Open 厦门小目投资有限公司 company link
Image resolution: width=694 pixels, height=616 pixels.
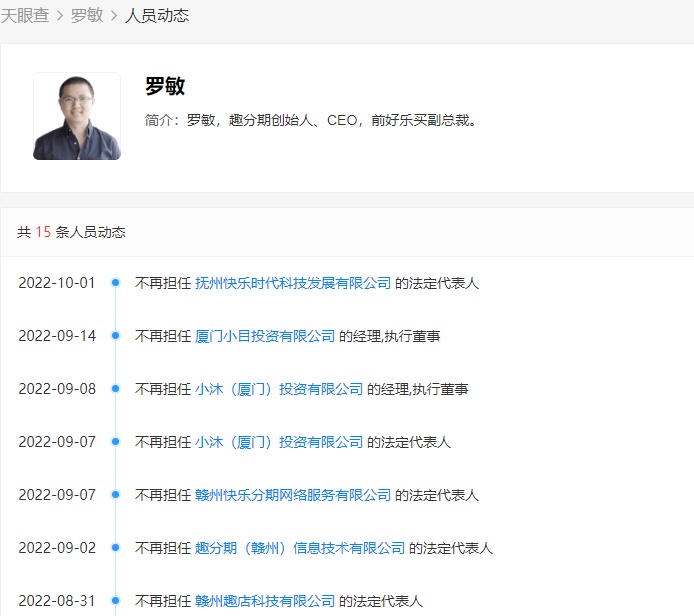coord(265,336)
